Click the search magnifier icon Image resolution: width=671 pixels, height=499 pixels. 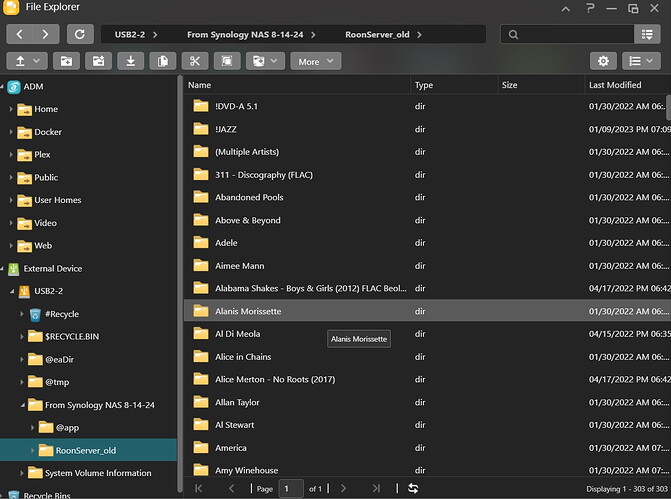(x=514, y=35)
